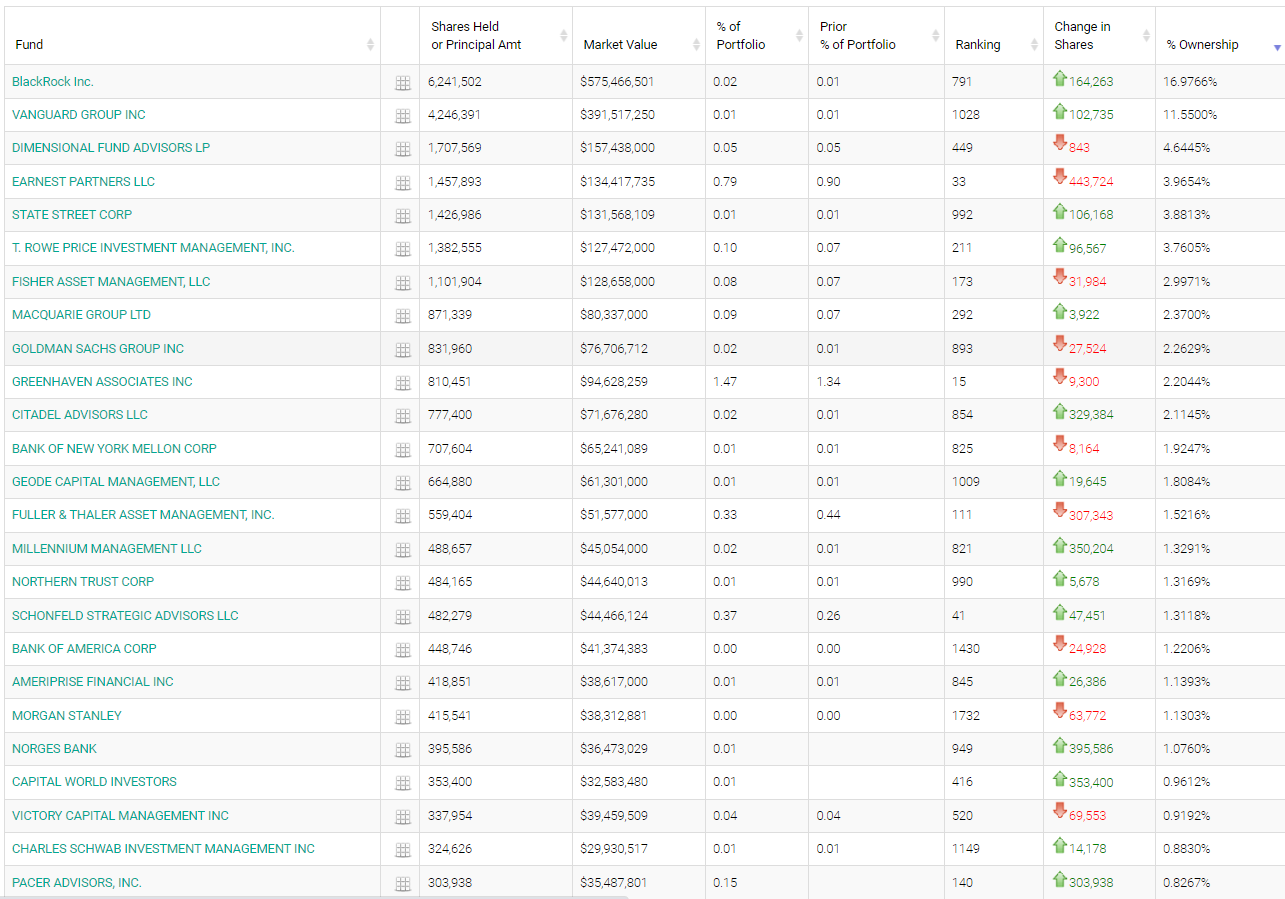Click shares held 1,707,569

pyautogui.click(x=455, y=148)
